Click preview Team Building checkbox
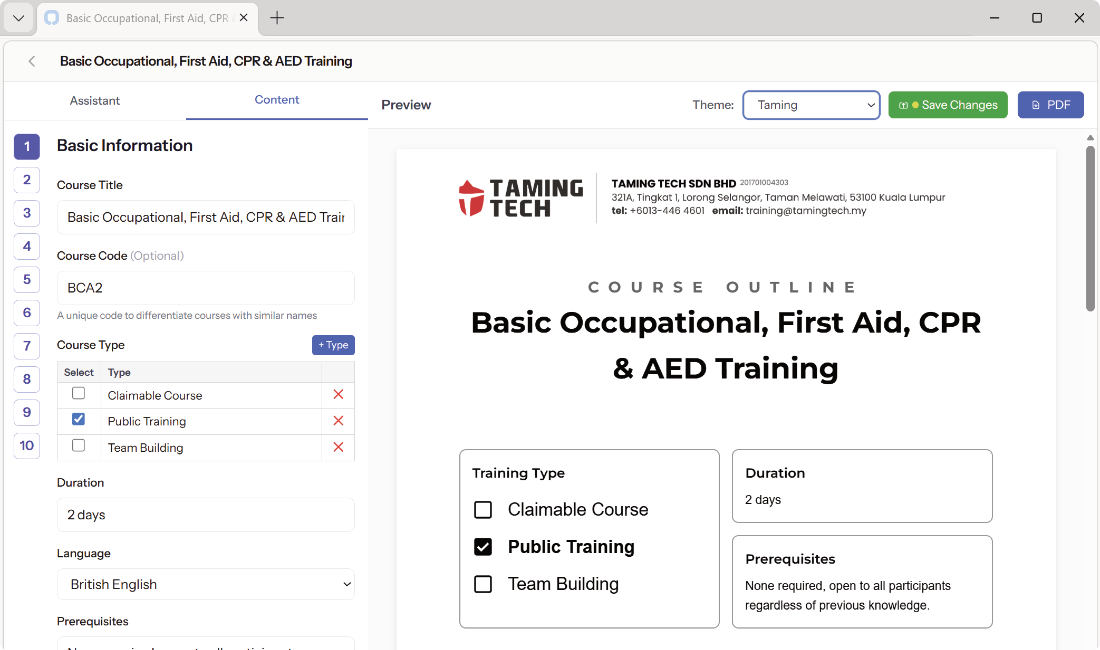 pos(483,584)
